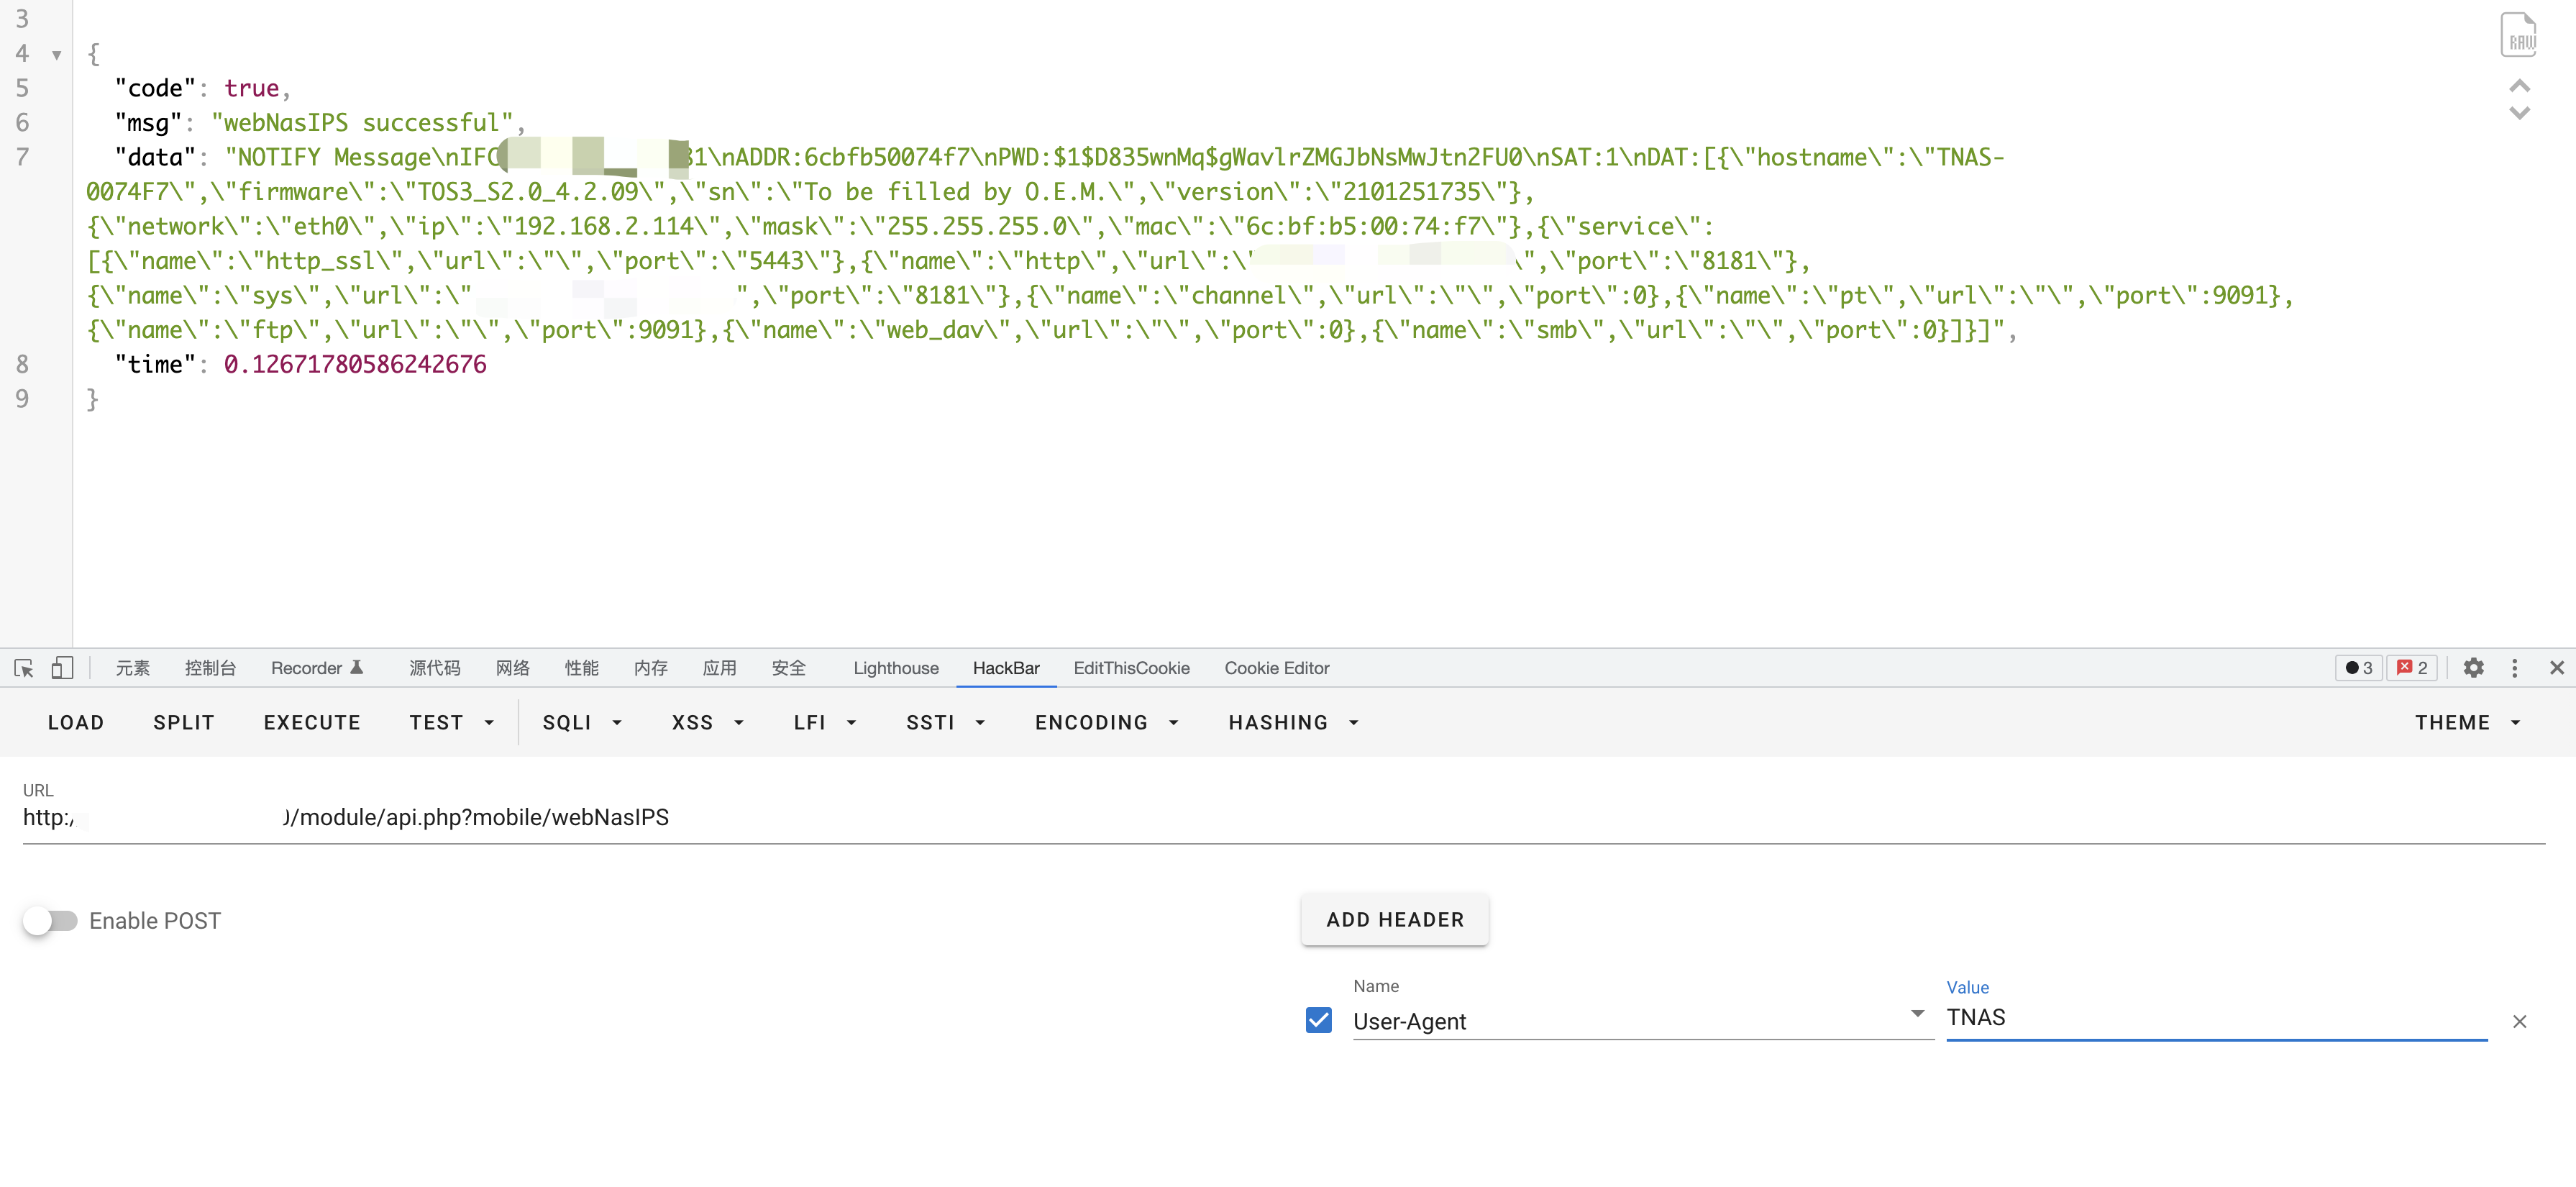Open the DevTools three-dot menu
This screenshot has width=2576, height=1187.
click(2514, 668)
